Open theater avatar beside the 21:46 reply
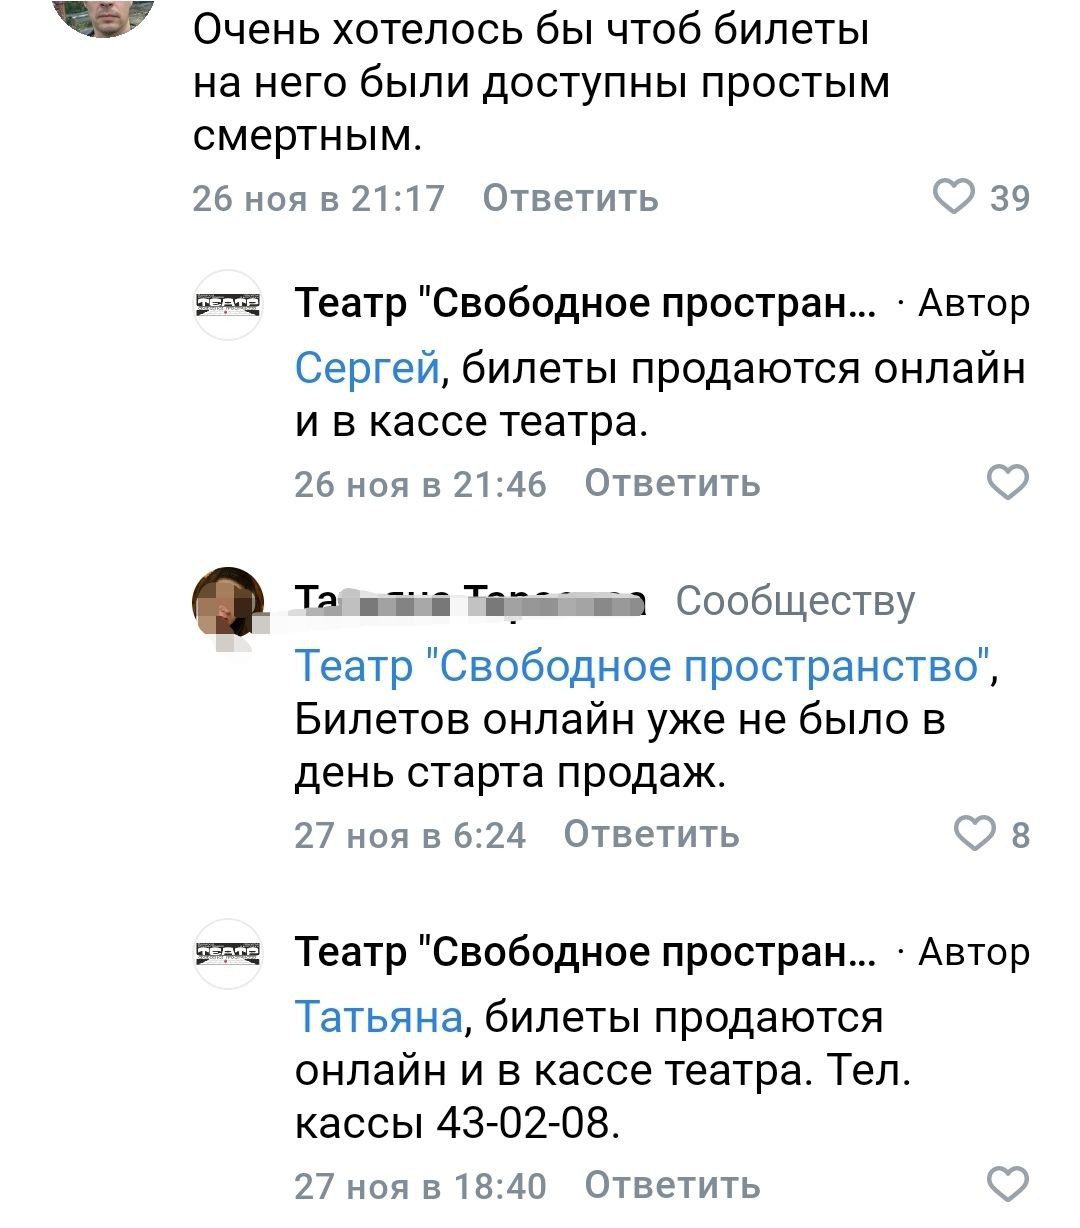1080x1228 pixels. (x=227, y=304)
